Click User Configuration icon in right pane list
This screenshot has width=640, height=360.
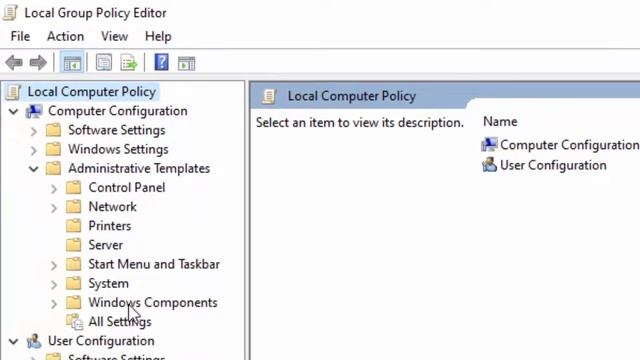(489, 165)
